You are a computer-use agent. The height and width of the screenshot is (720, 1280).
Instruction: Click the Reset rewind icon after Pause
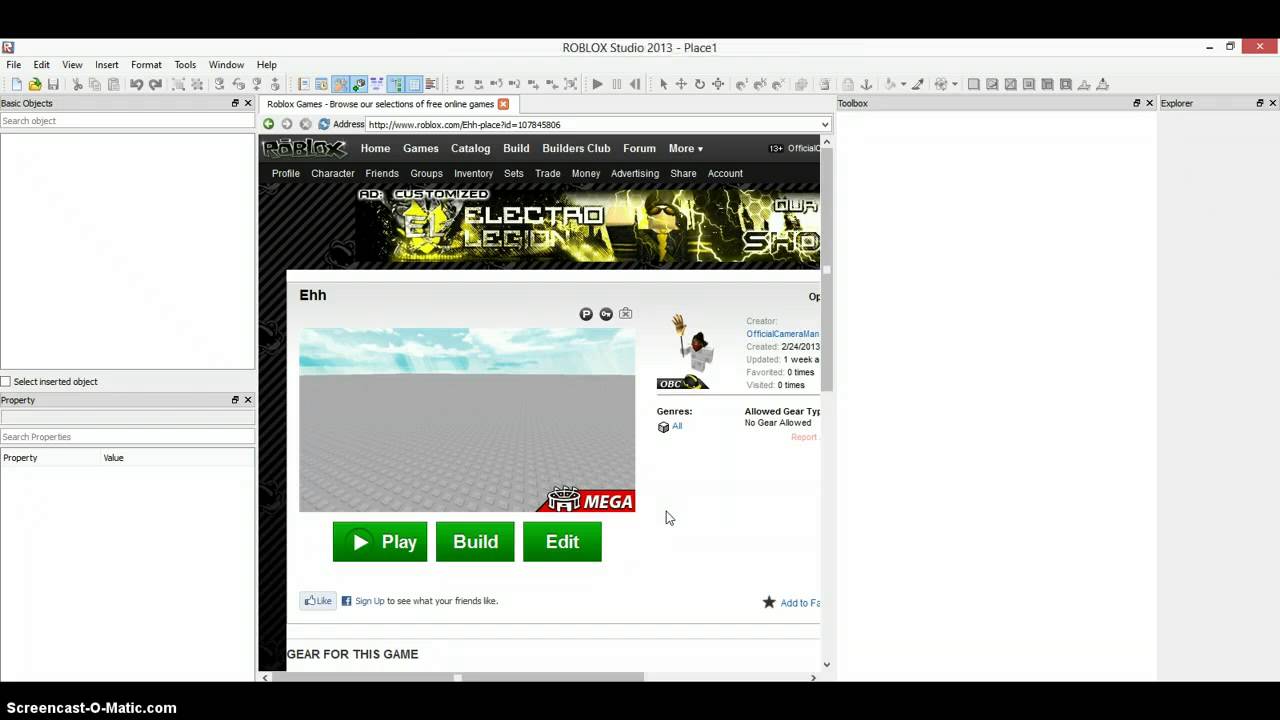[x=634, y=84]
